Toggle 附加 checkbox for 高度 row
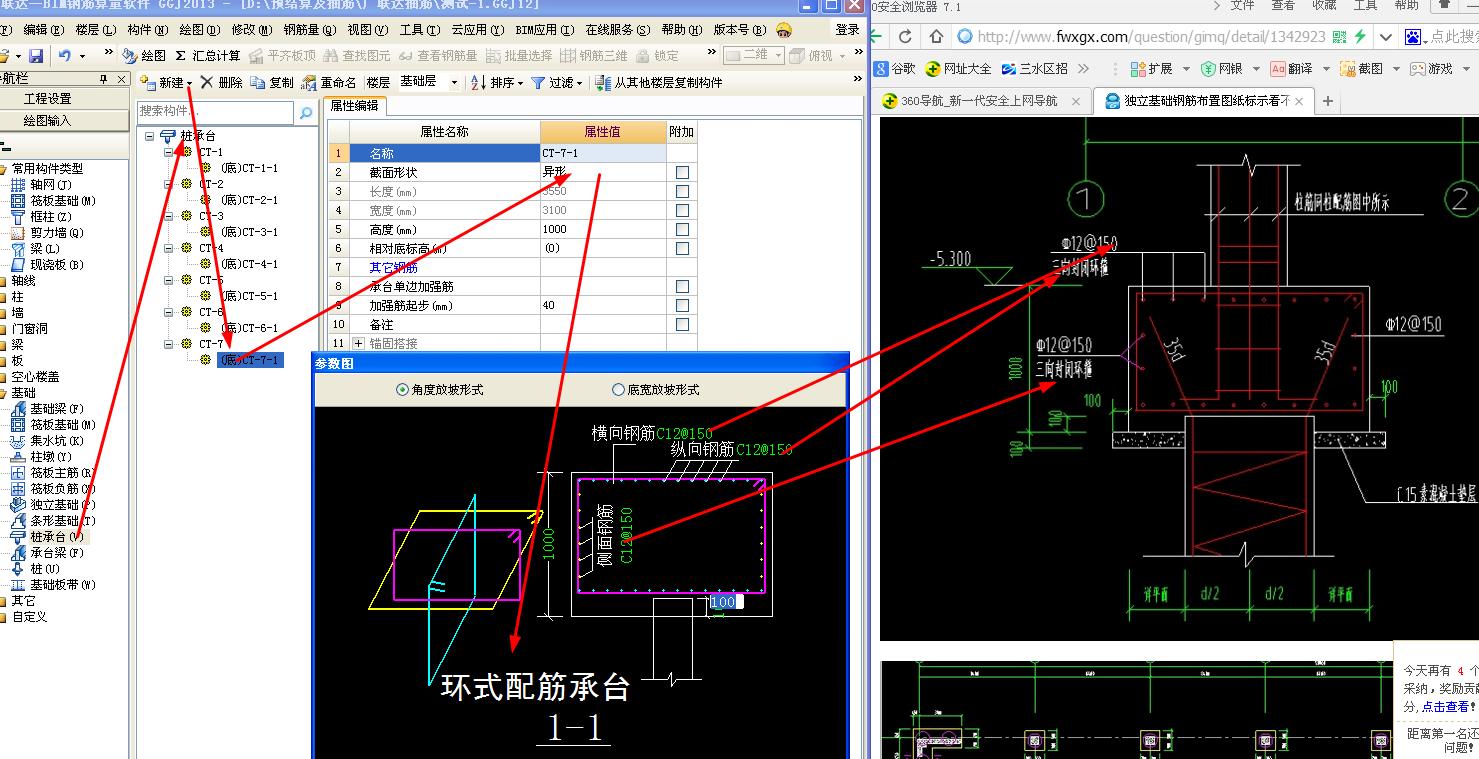Viewport: 1479px width, 759px height. [682, 229]
